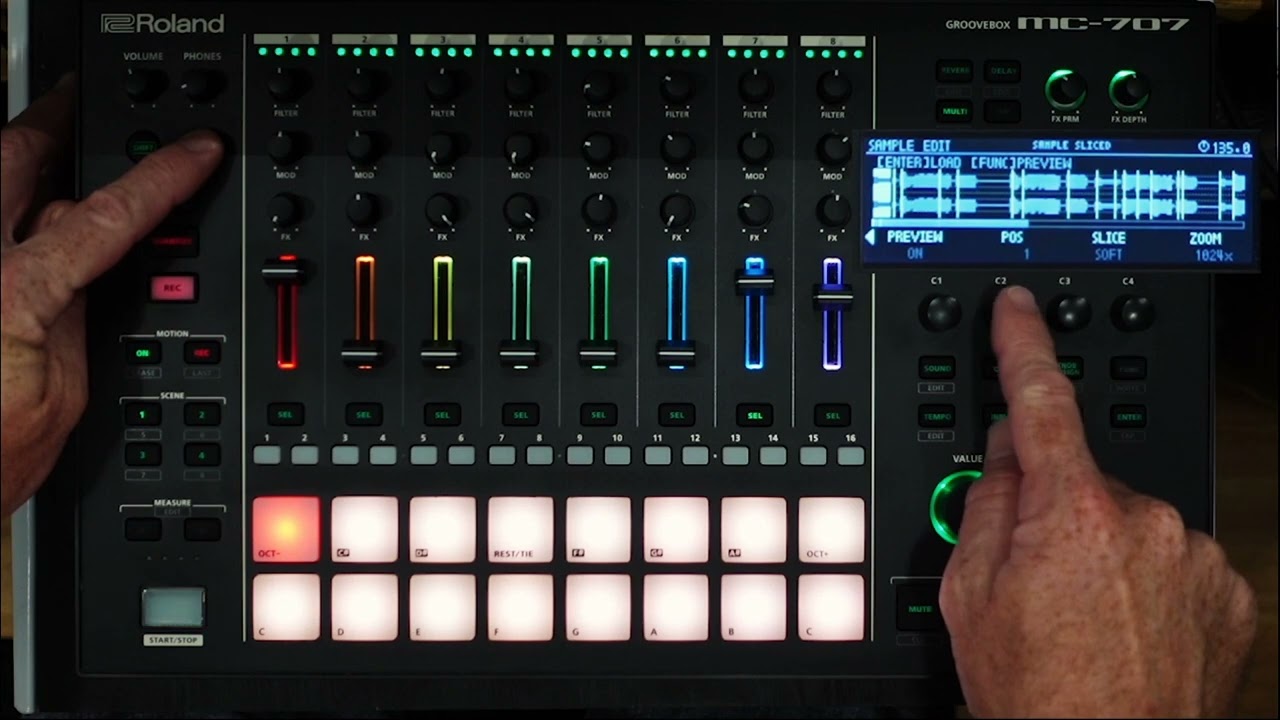Screen dimensions: 1280x720
Task: Turn track 8 MOD knob
Action: (833, 148)
